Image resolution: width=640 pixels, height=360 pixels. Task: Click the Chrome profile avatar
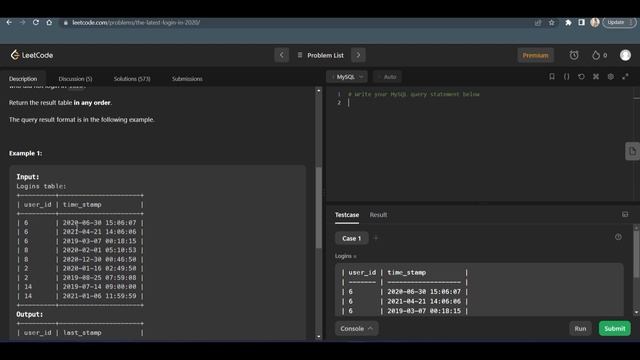(x=595, y=22)
